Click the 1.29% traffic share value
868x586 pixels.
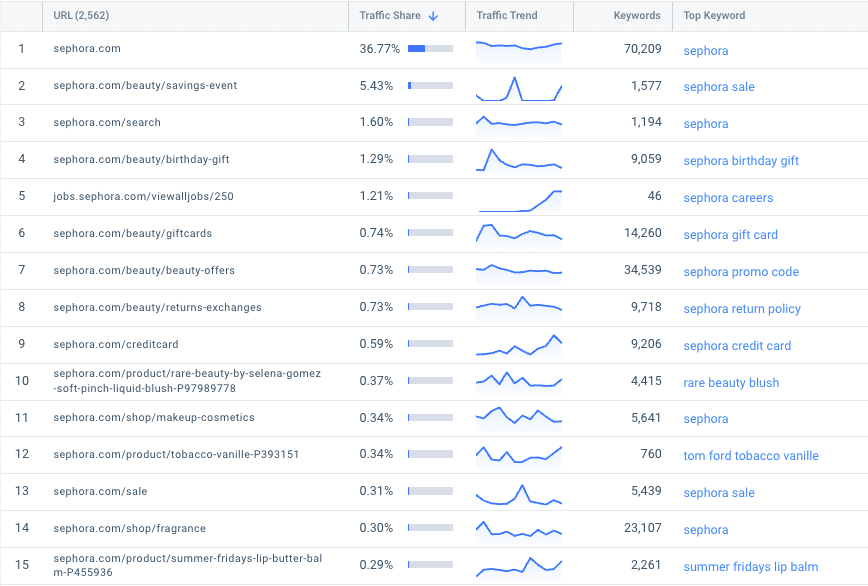click(x=376, y=159)
